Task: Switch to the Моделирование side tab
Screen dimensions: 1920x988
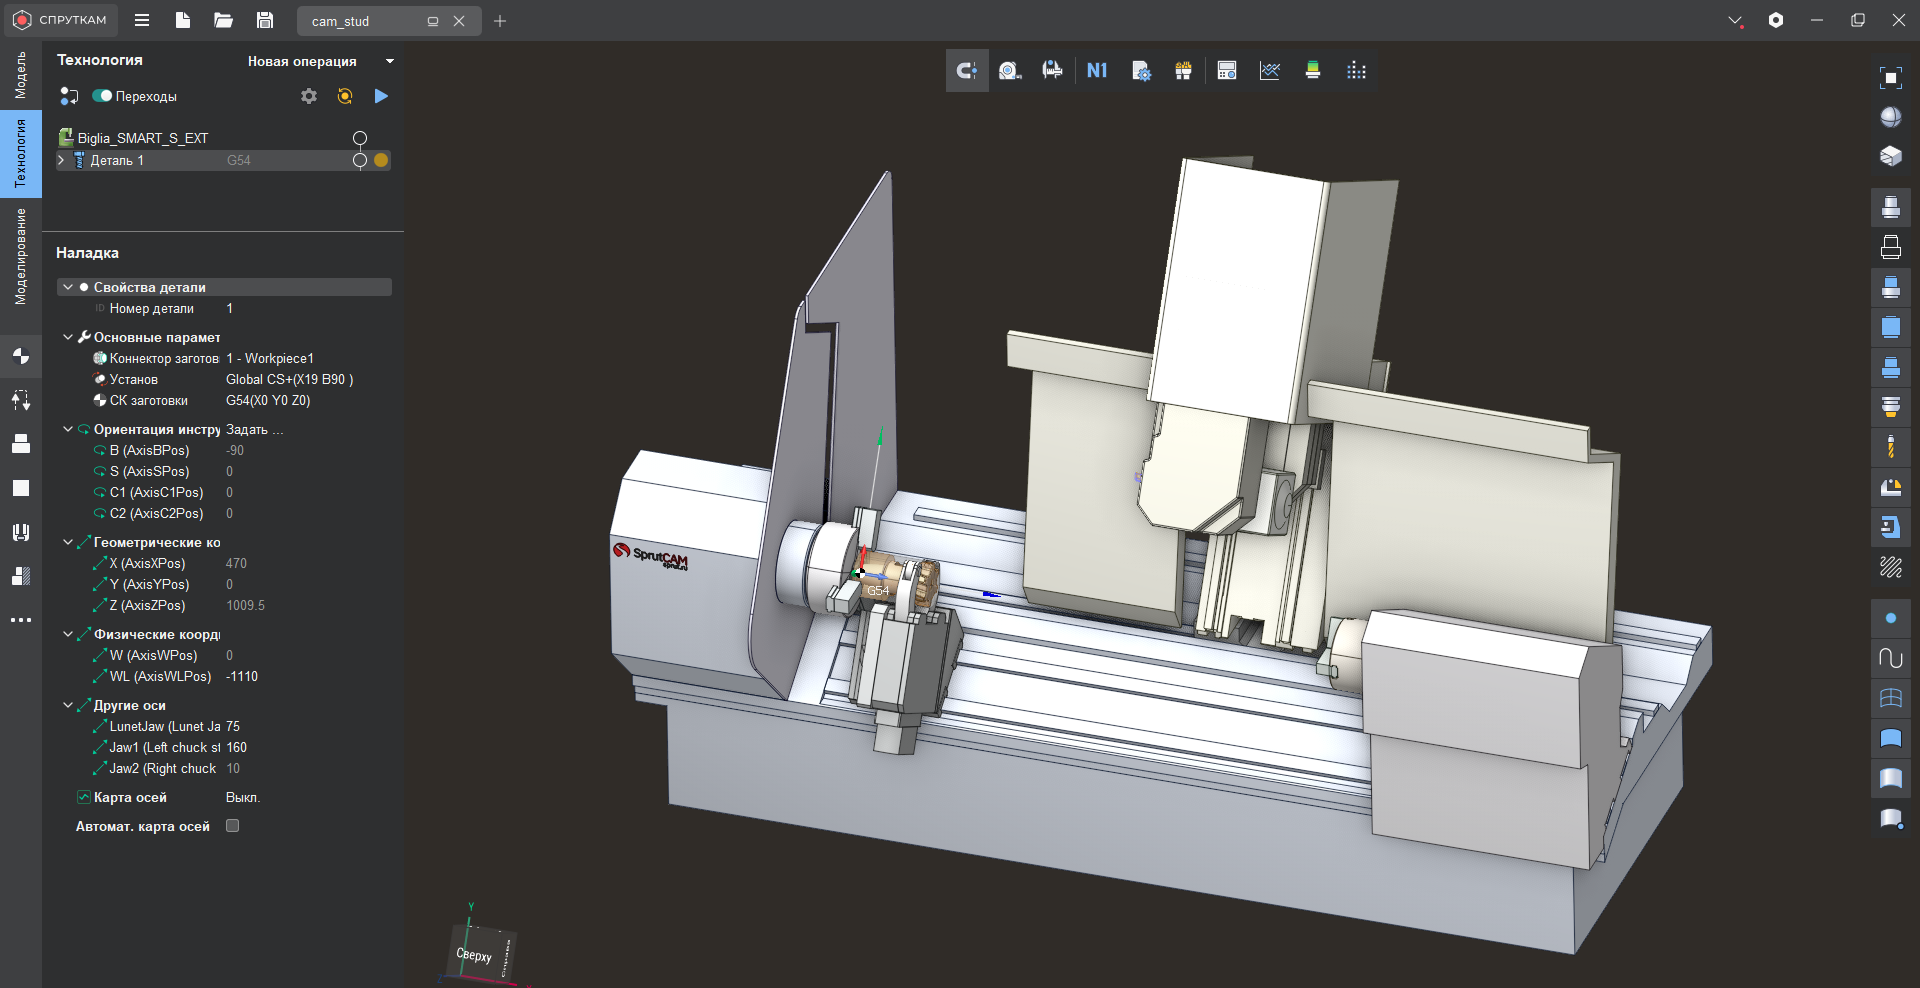Action: (20, 256)
